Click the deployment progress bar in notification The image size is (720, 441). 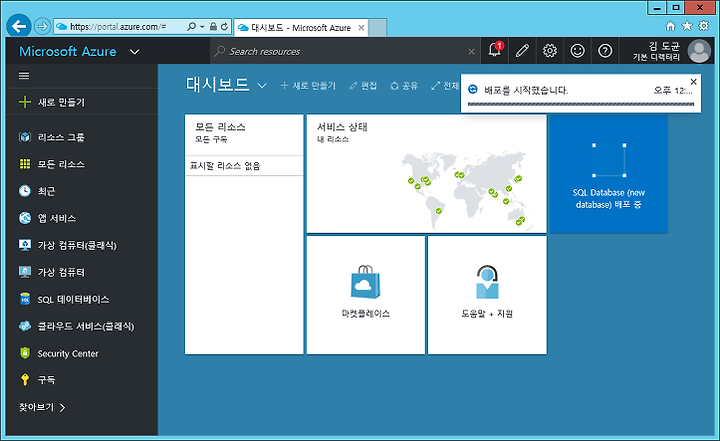581,104
